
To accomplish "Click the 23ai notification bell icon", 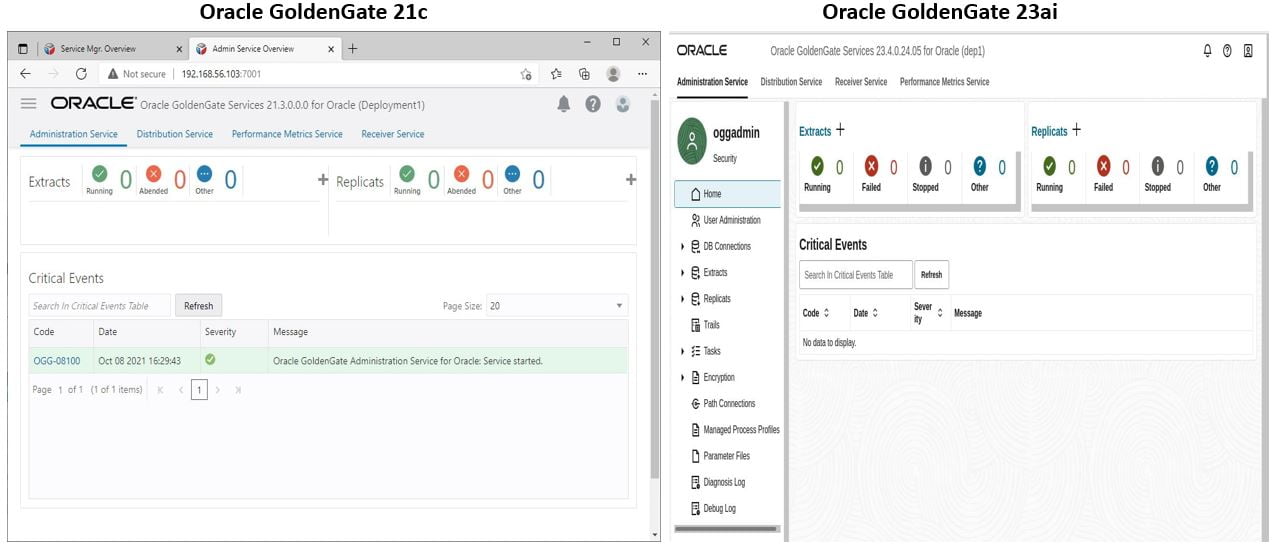I will (x=1207, y=51).
